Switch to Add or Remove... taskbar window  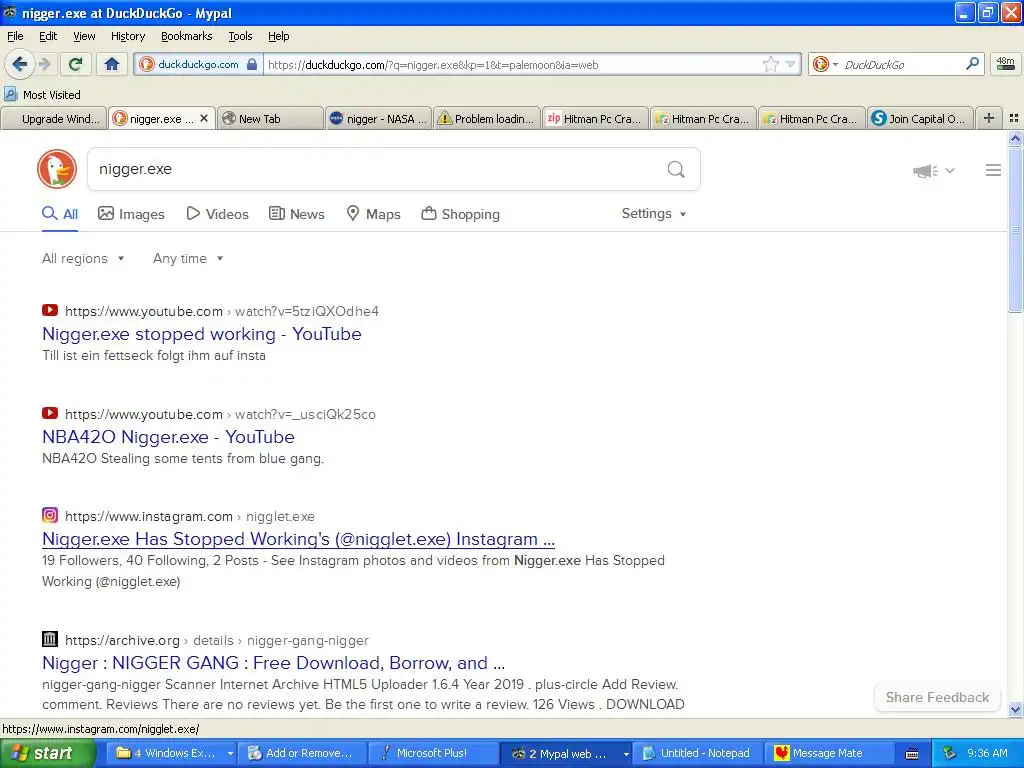click(302, 753)
